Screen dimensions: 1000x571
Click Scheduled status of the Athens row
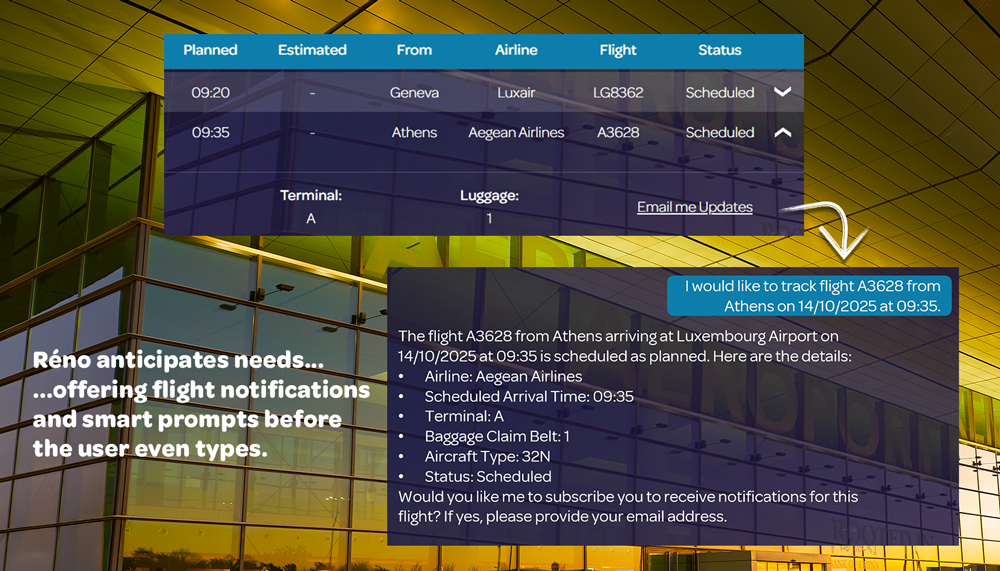pyautogui.click(x=720, y=132)
